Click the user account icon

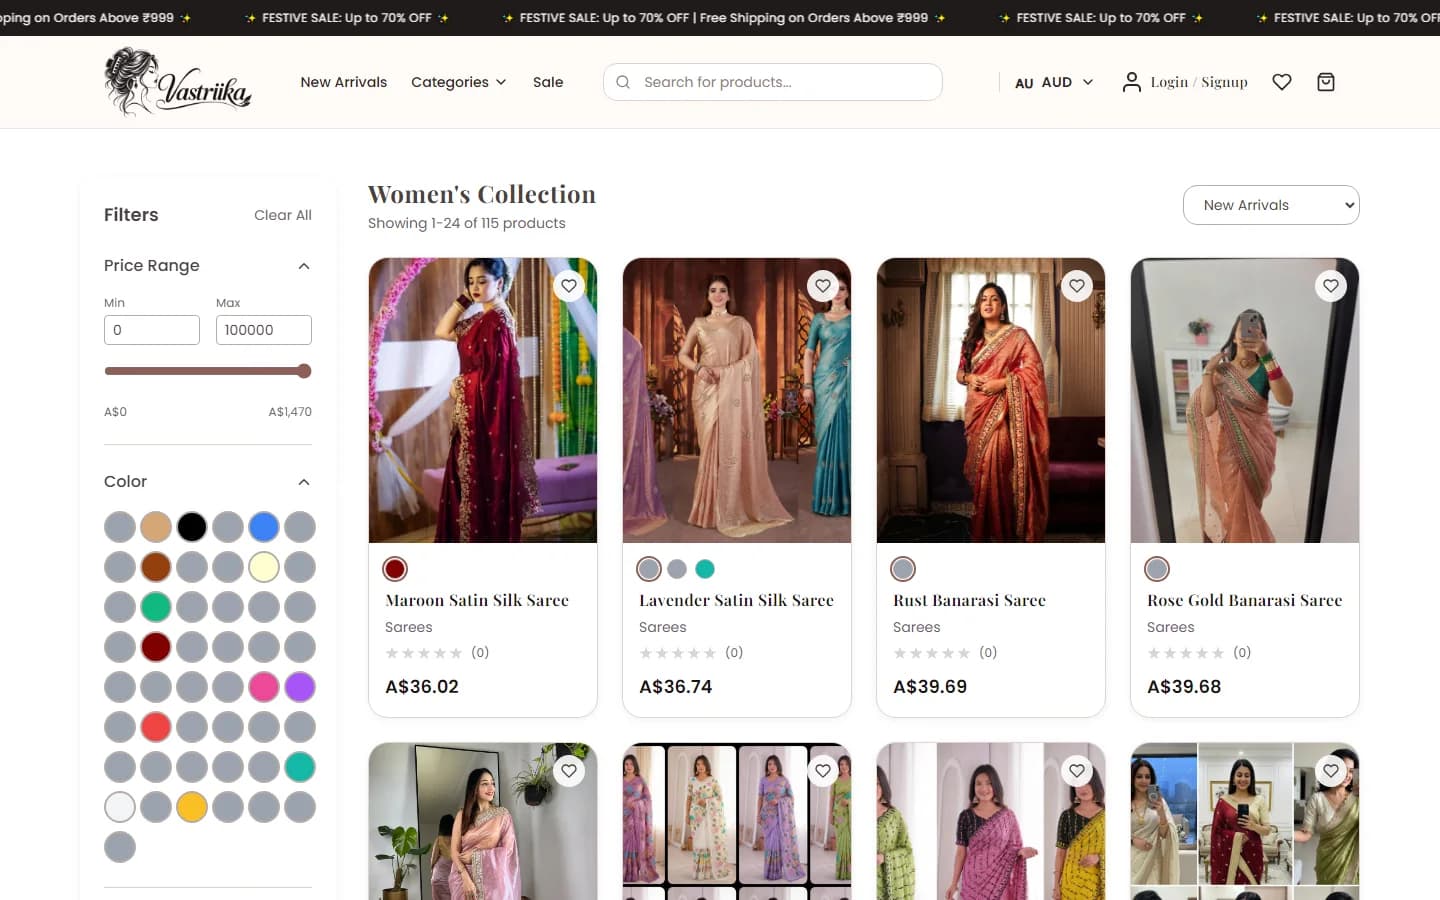[x=1131, y=82]
